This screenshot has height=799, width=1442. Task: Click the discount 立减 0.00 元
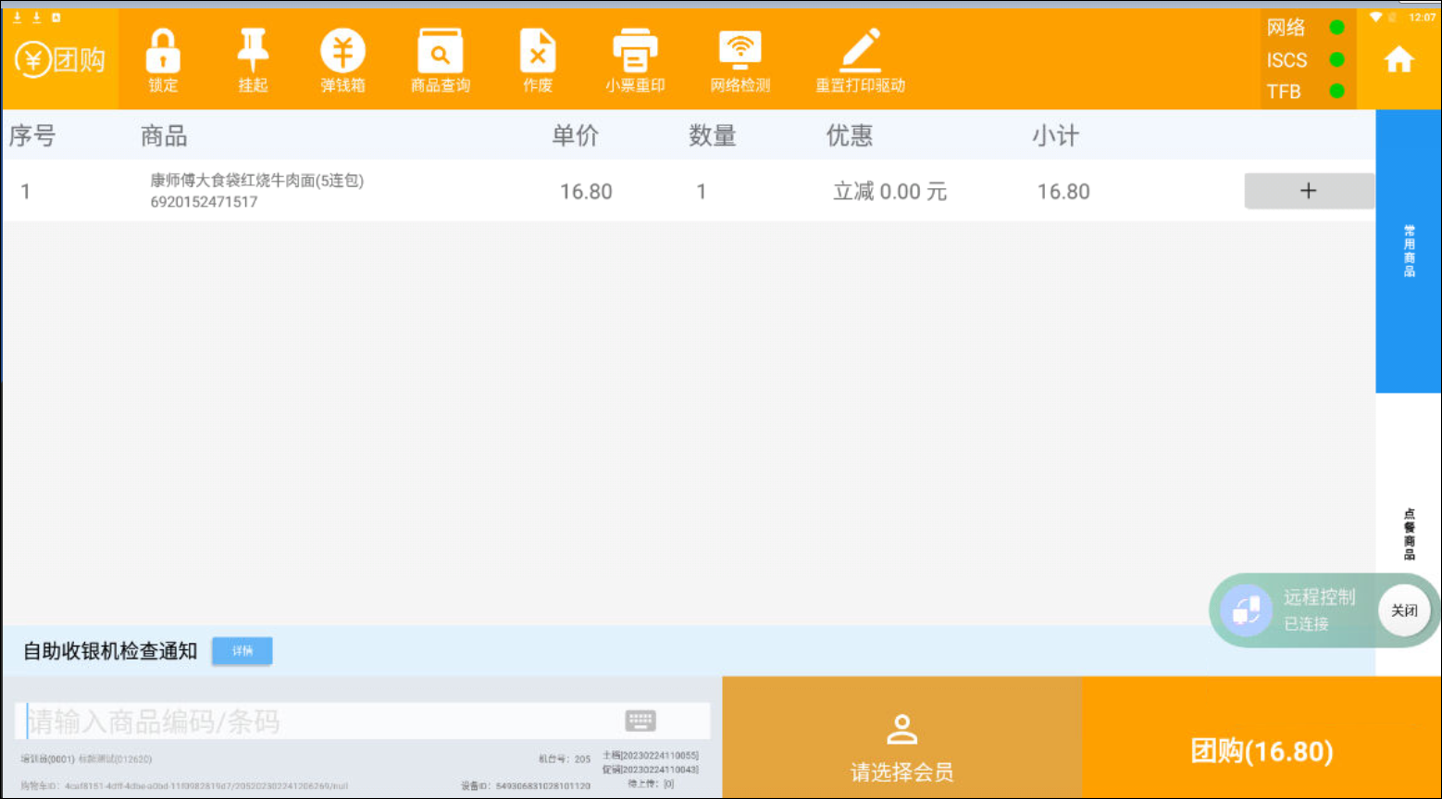click(890, 192)
